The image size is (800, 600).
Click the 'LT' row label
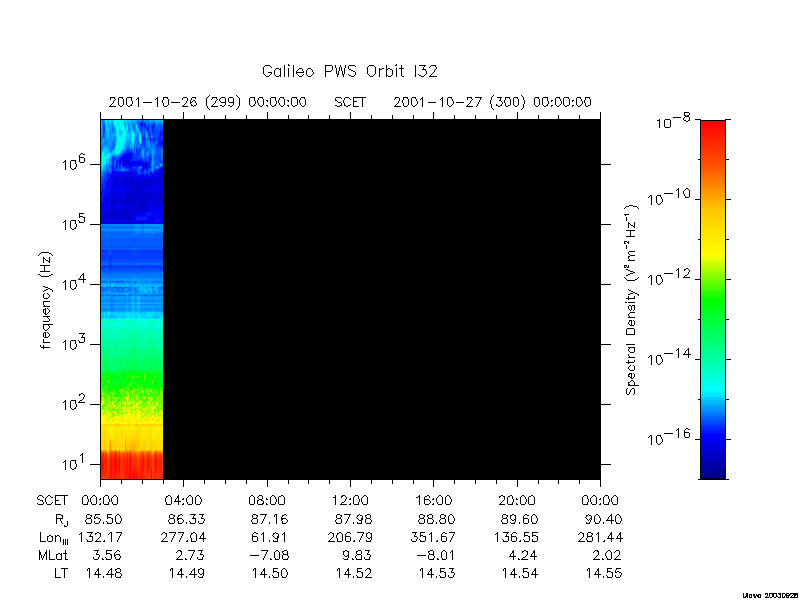point(61,573)
